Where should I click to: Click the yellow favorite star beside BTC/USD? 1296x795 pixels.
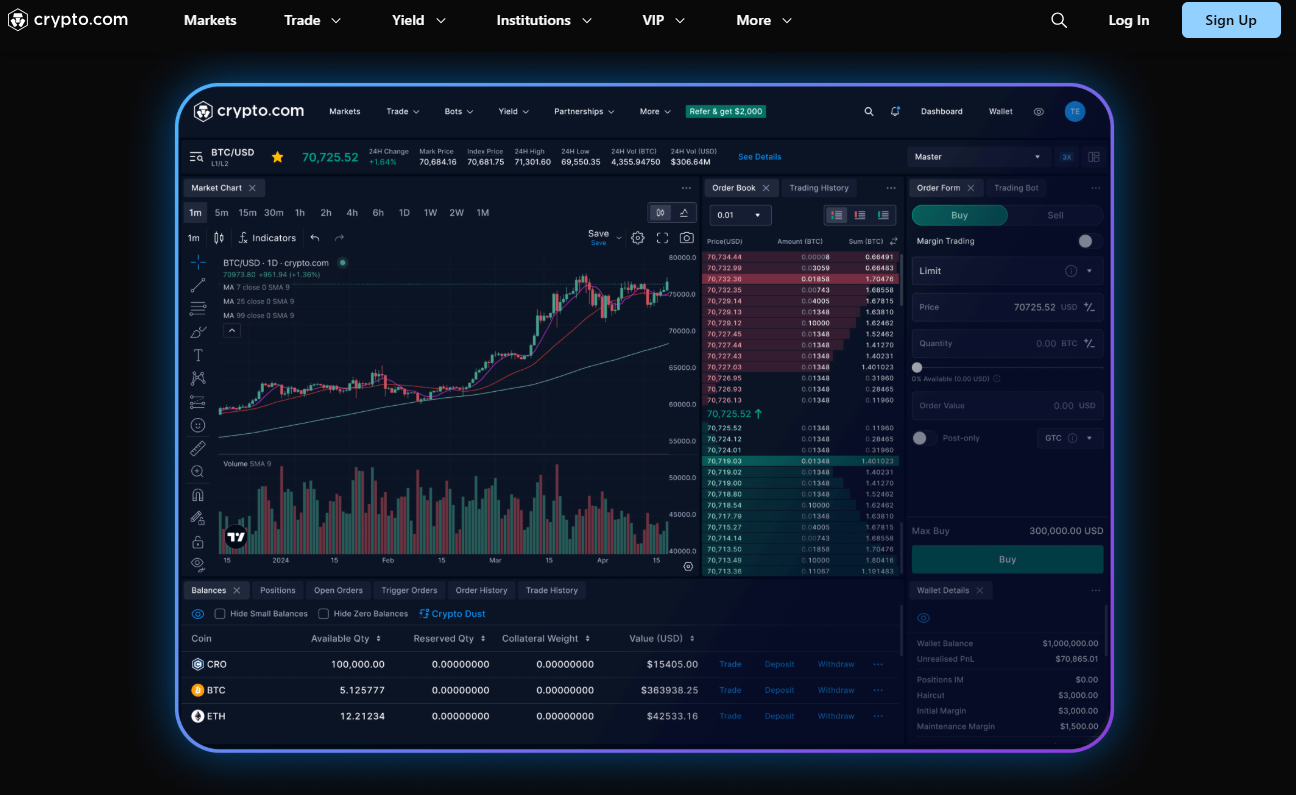point(277,157)
